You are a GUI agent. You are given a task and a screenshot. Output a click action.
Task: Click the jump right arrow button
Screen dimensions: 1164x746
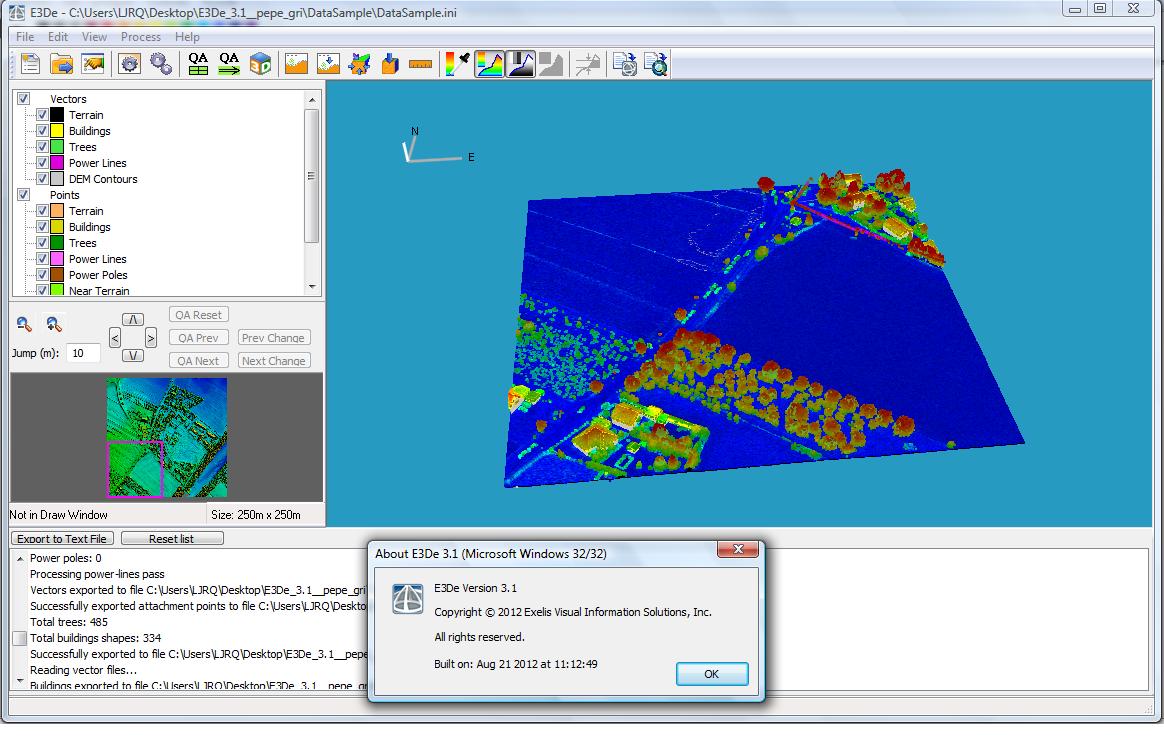(151, 338)
